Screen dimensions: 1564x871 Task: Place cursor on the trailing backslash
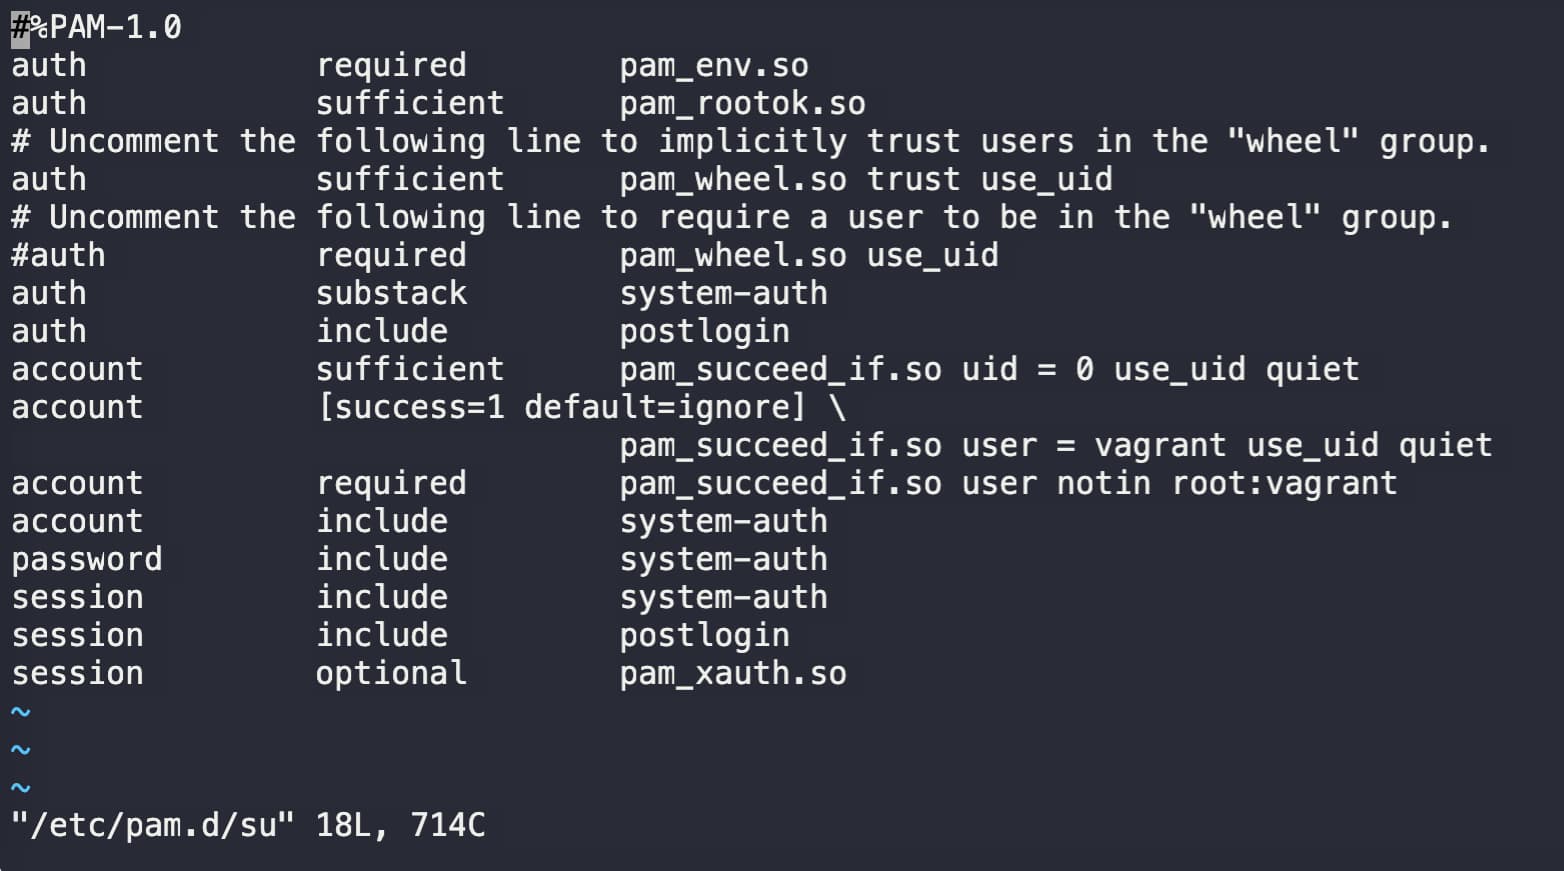(838, 408)
